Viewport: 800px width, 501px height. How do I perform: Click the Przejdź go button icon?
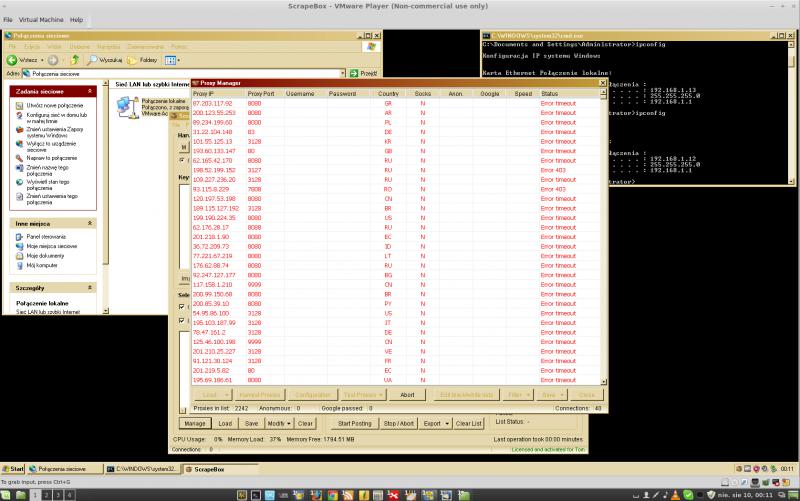(353, 73)
